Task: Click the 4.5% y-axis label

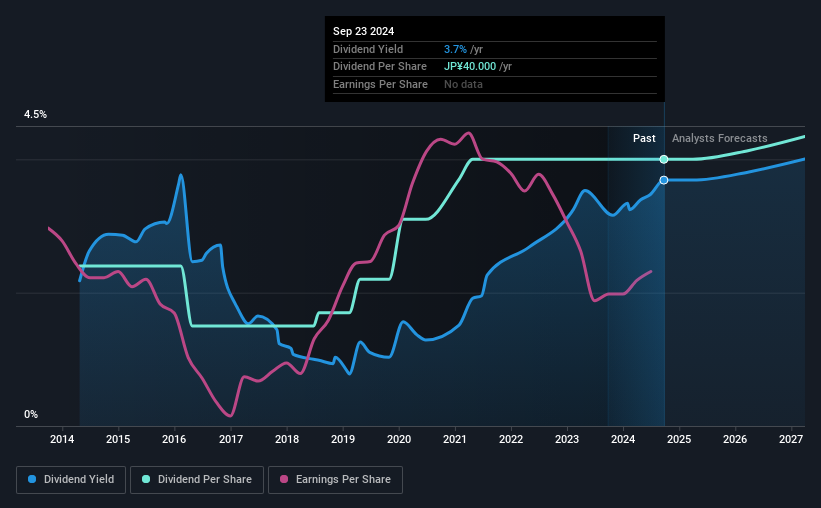Action: (35, 115)
